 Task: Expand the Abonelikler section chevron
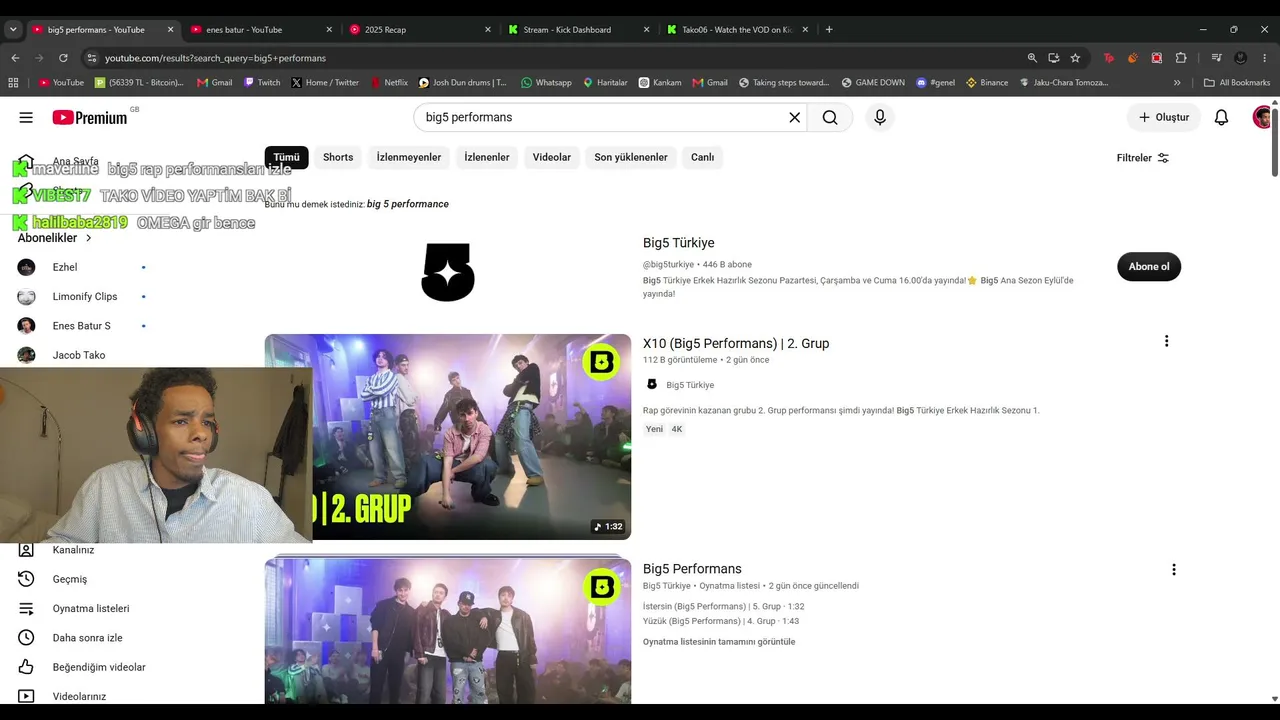[89, 238]
